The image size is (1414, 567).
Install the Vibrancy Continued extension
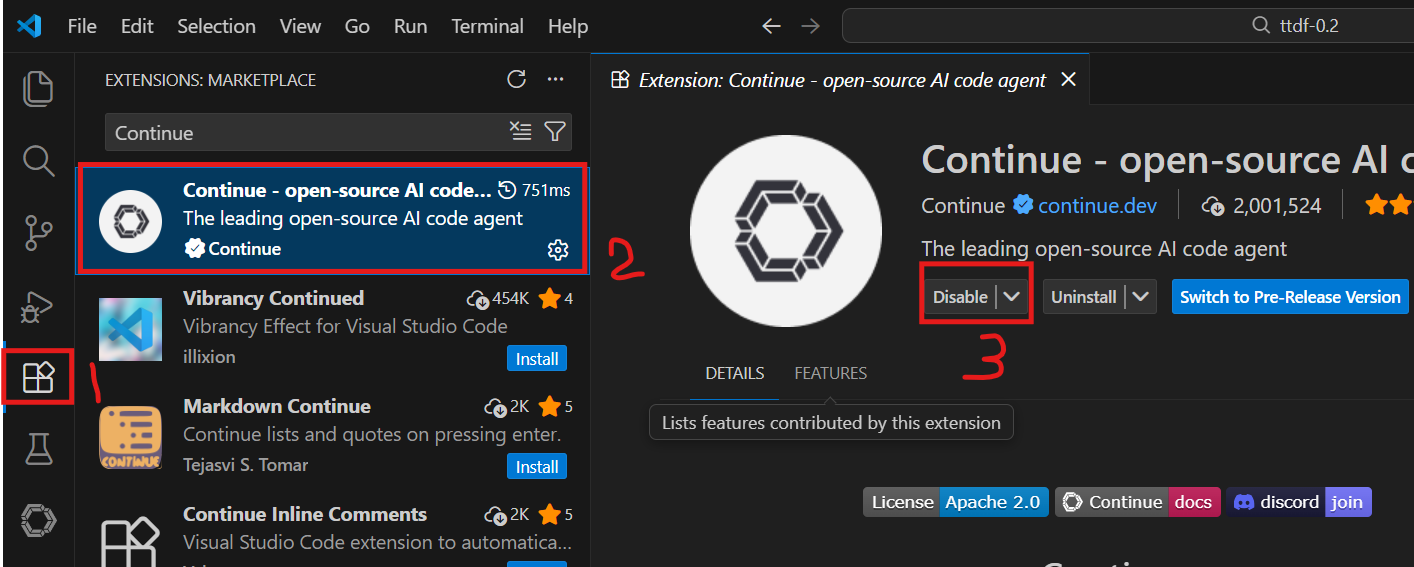coord(537,358)
